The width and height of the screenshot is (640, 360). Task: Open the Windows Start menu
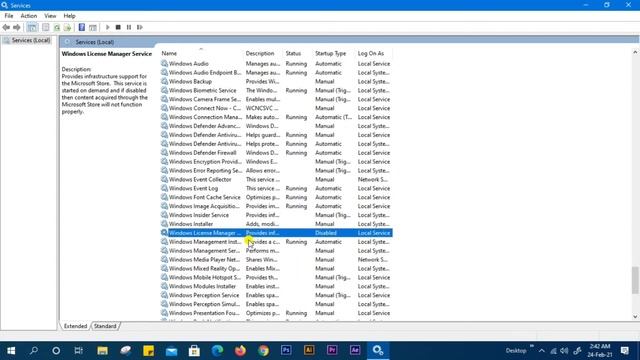pos(11,350)
